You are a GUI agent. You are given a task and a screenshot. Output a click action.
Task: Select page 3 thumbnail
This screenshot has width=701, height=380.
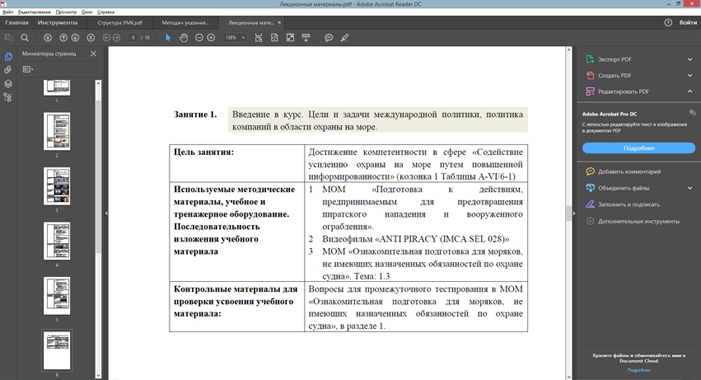(x=57, y=186)
